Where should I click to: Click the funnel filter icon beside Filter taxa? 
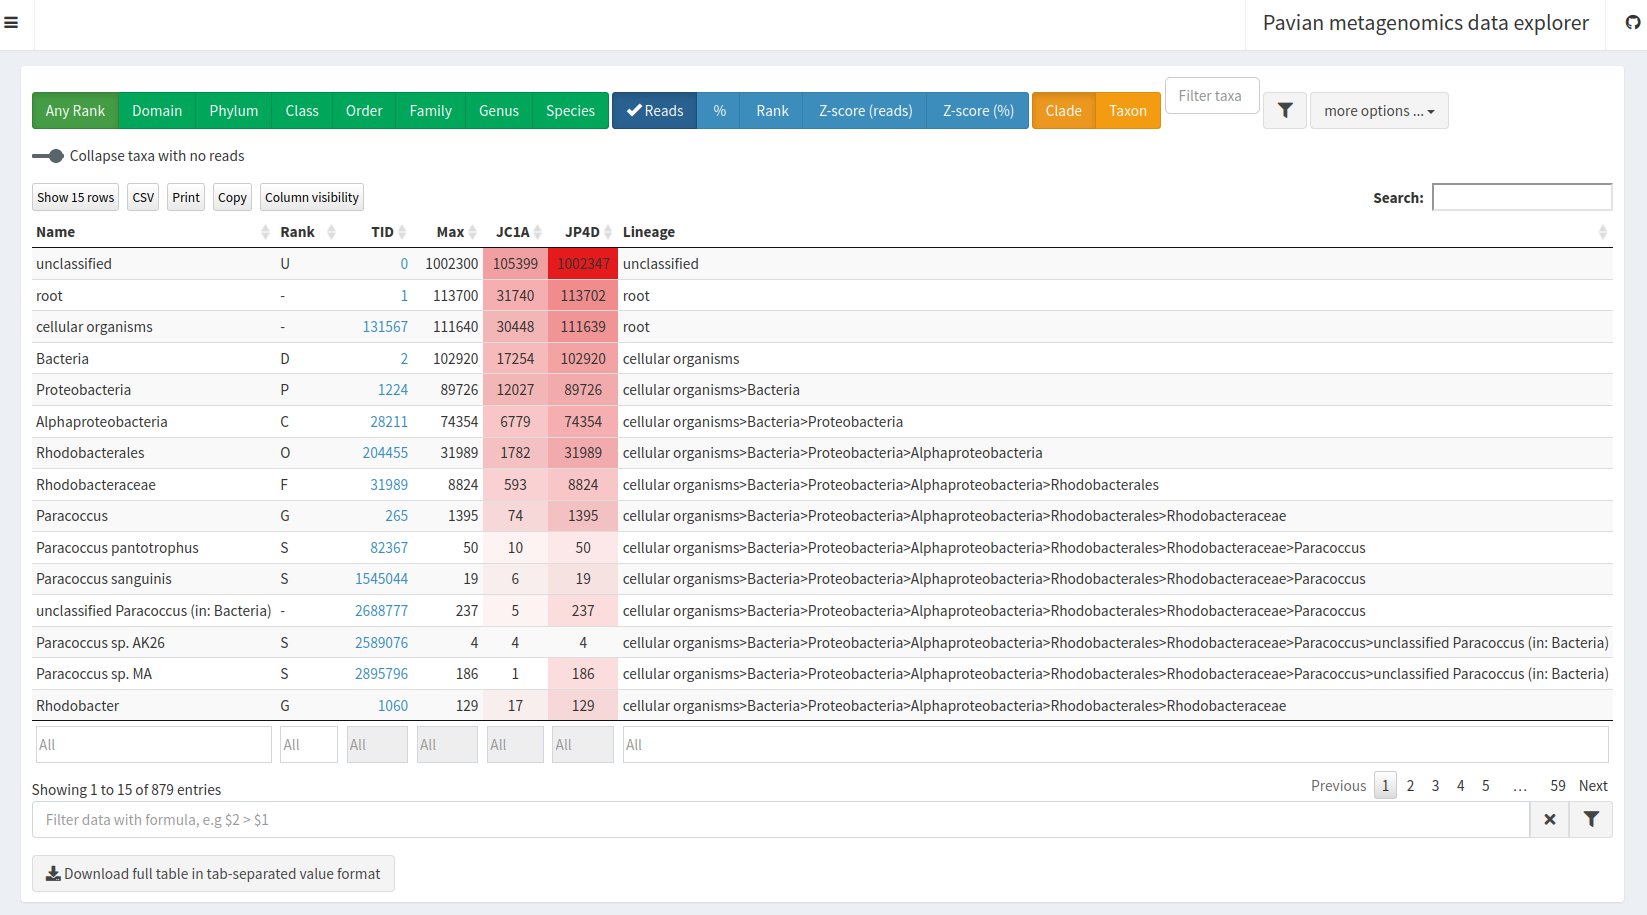pyautogui.click(x=1285, y=111)
